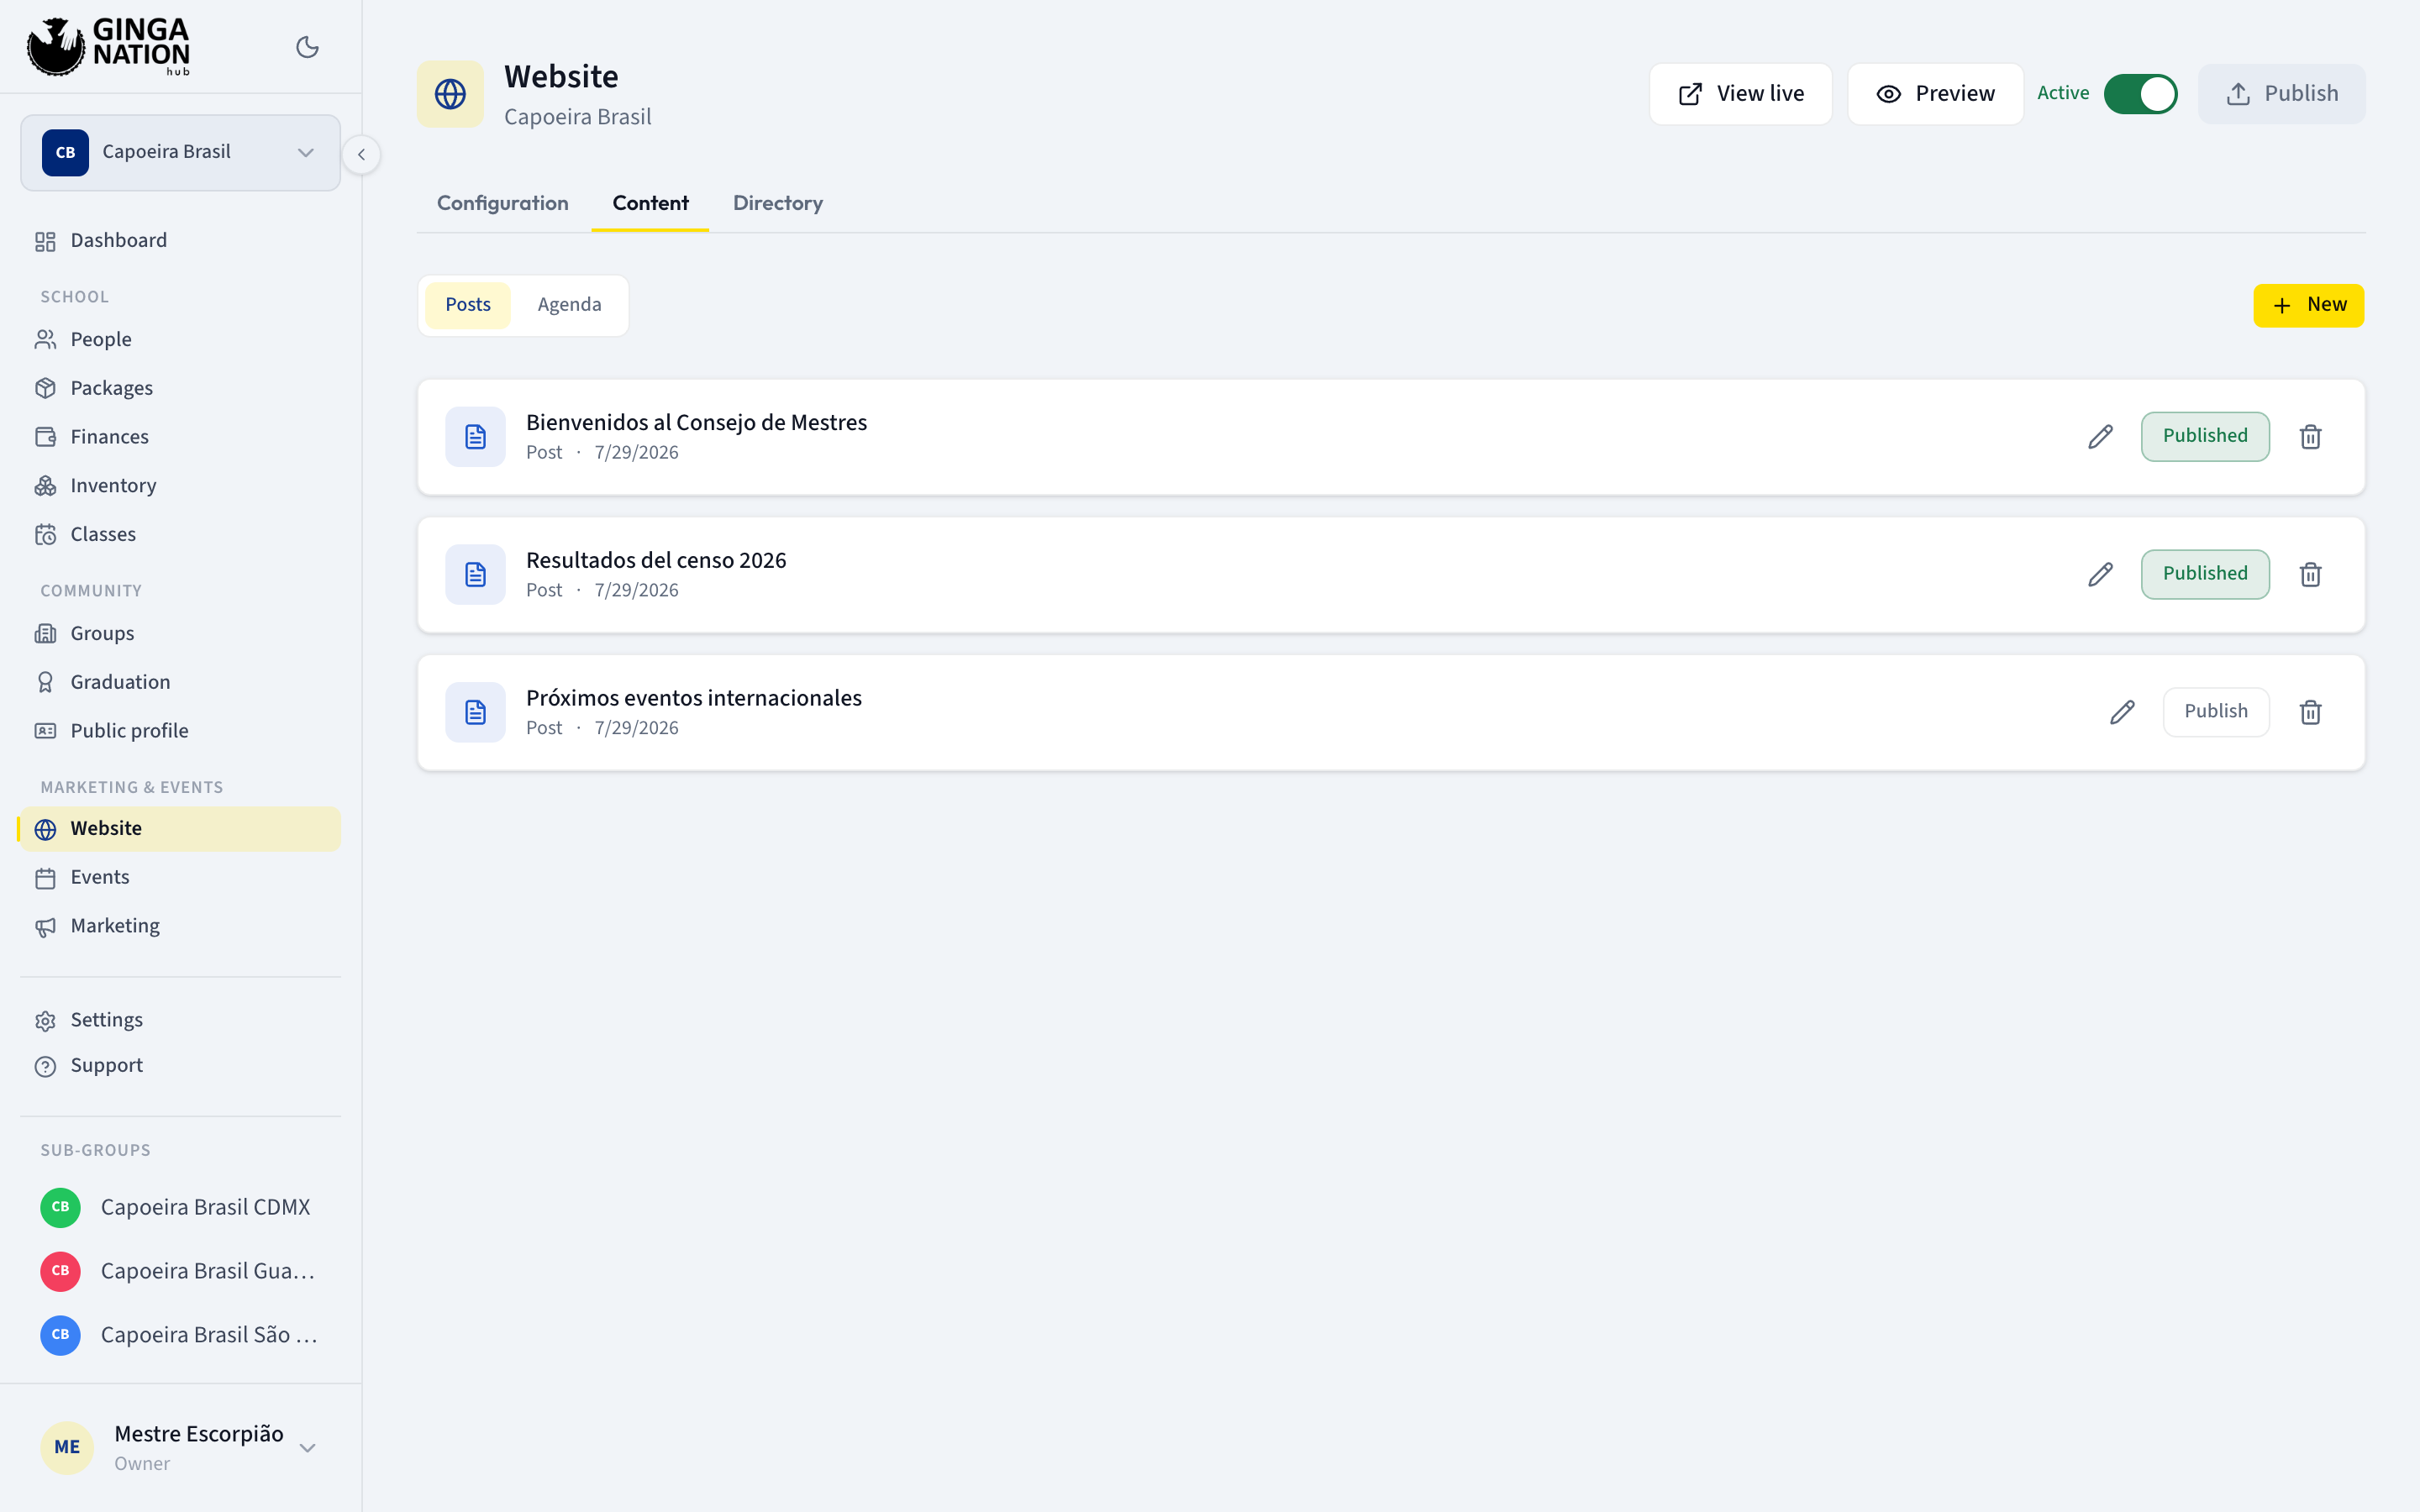Open the Finances page

click(180, 437)
